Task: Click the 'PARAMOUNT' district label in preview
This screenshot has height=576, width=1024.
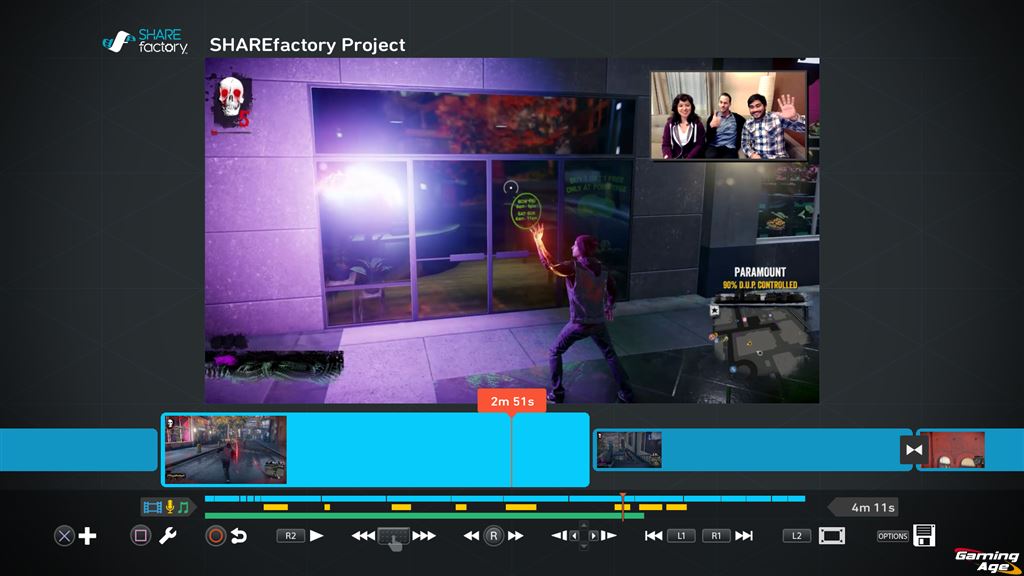Action: 760,272
